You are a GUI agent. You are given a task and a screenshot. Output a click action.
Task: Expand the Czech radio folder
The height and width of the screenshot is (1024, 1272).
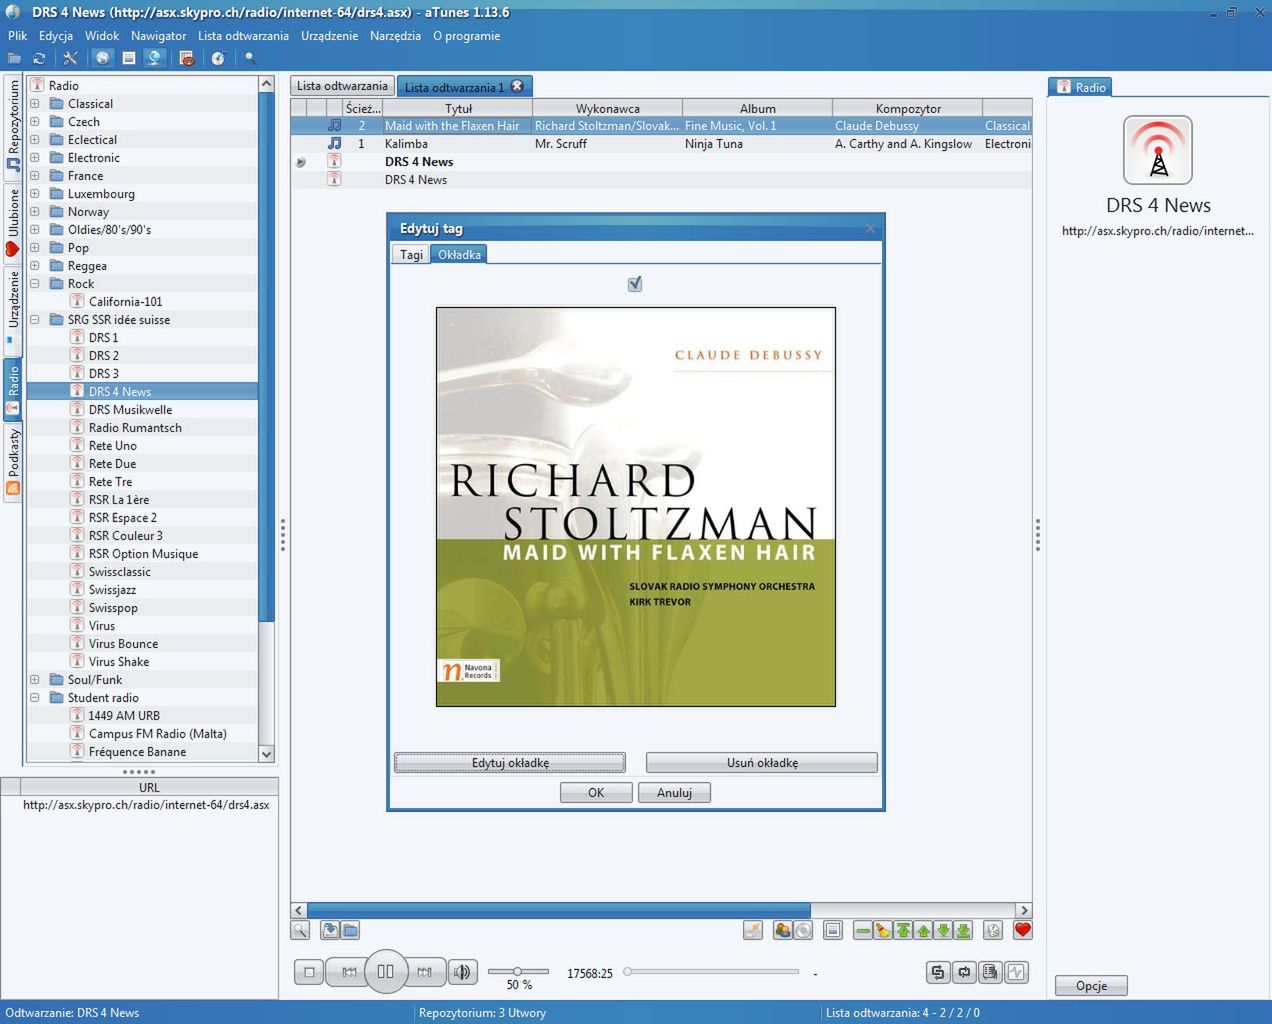34,122
